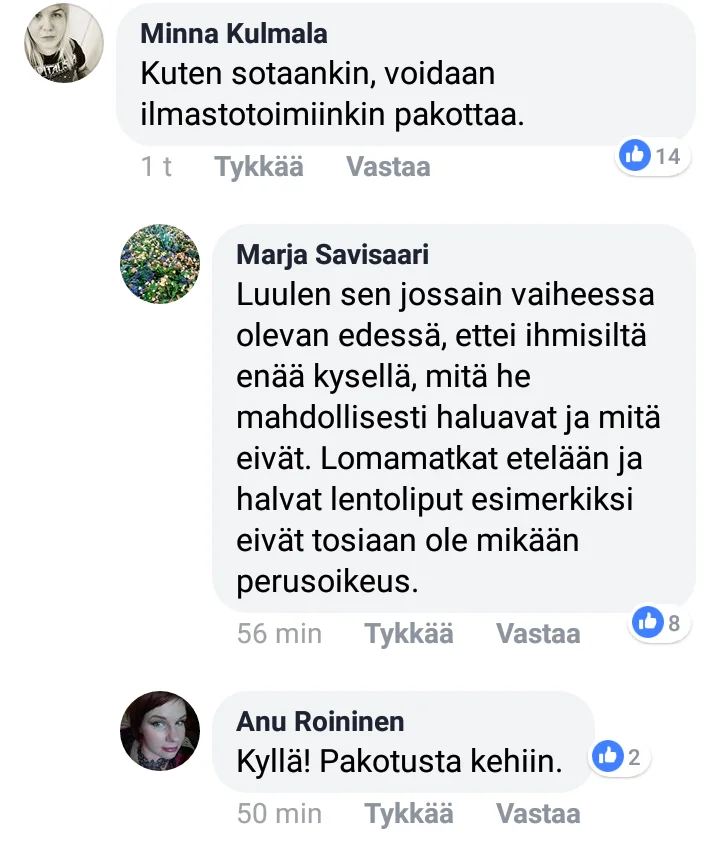Screen dimensions: 720x848
Task: Click the like reaction icon showing 8
Action: pos(648,623)
